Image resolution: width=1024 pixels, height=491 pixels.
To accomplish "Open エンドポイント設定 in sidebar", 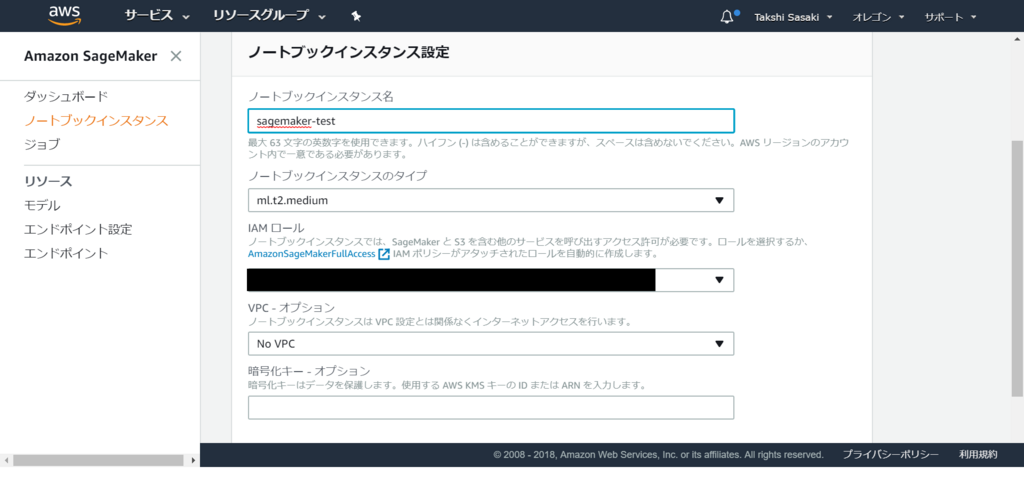I will (78, 230).
